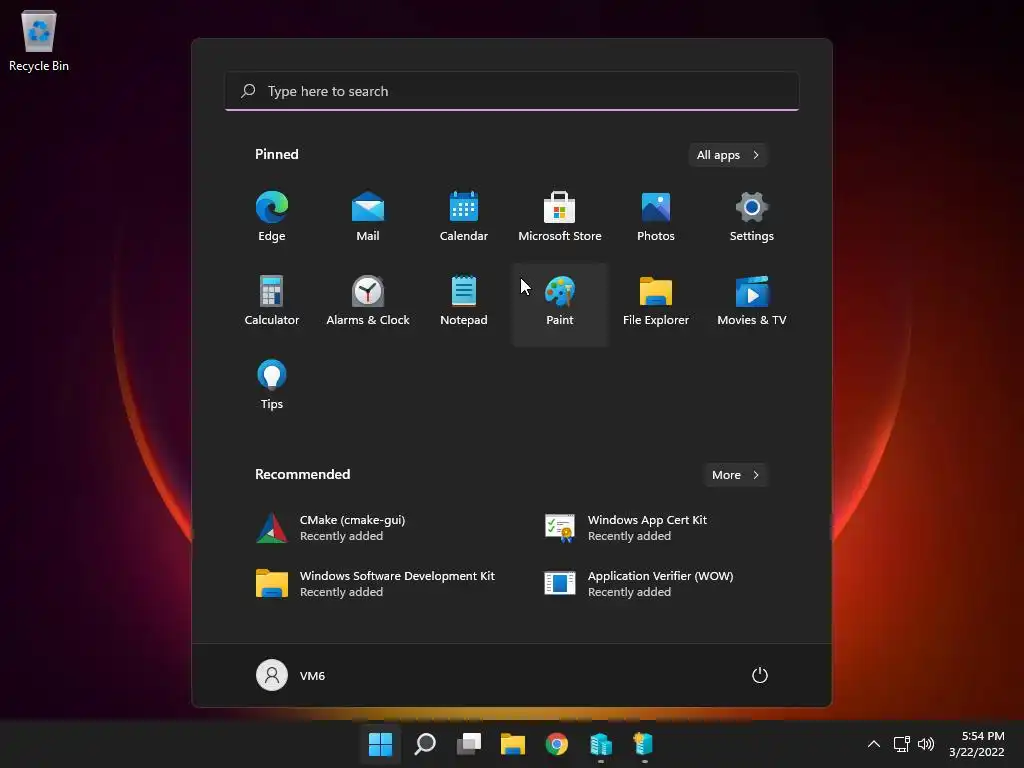Open Settings from pinned apps
The image size is (1024, 768).
(x=752, y=217)
